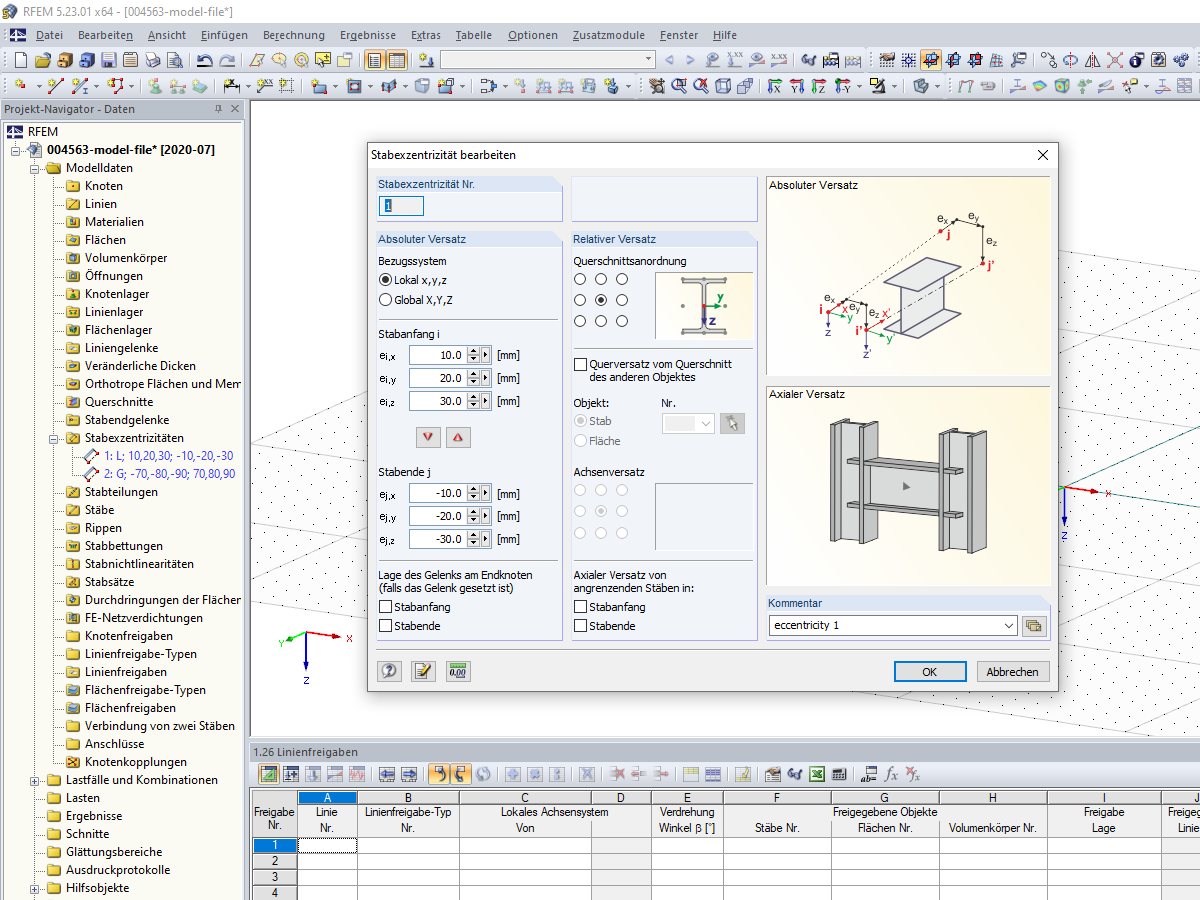Viewport: 1200px width, 900px height.
Task: Open the Kommentar dropdown list
Action: coord(1007,625)
